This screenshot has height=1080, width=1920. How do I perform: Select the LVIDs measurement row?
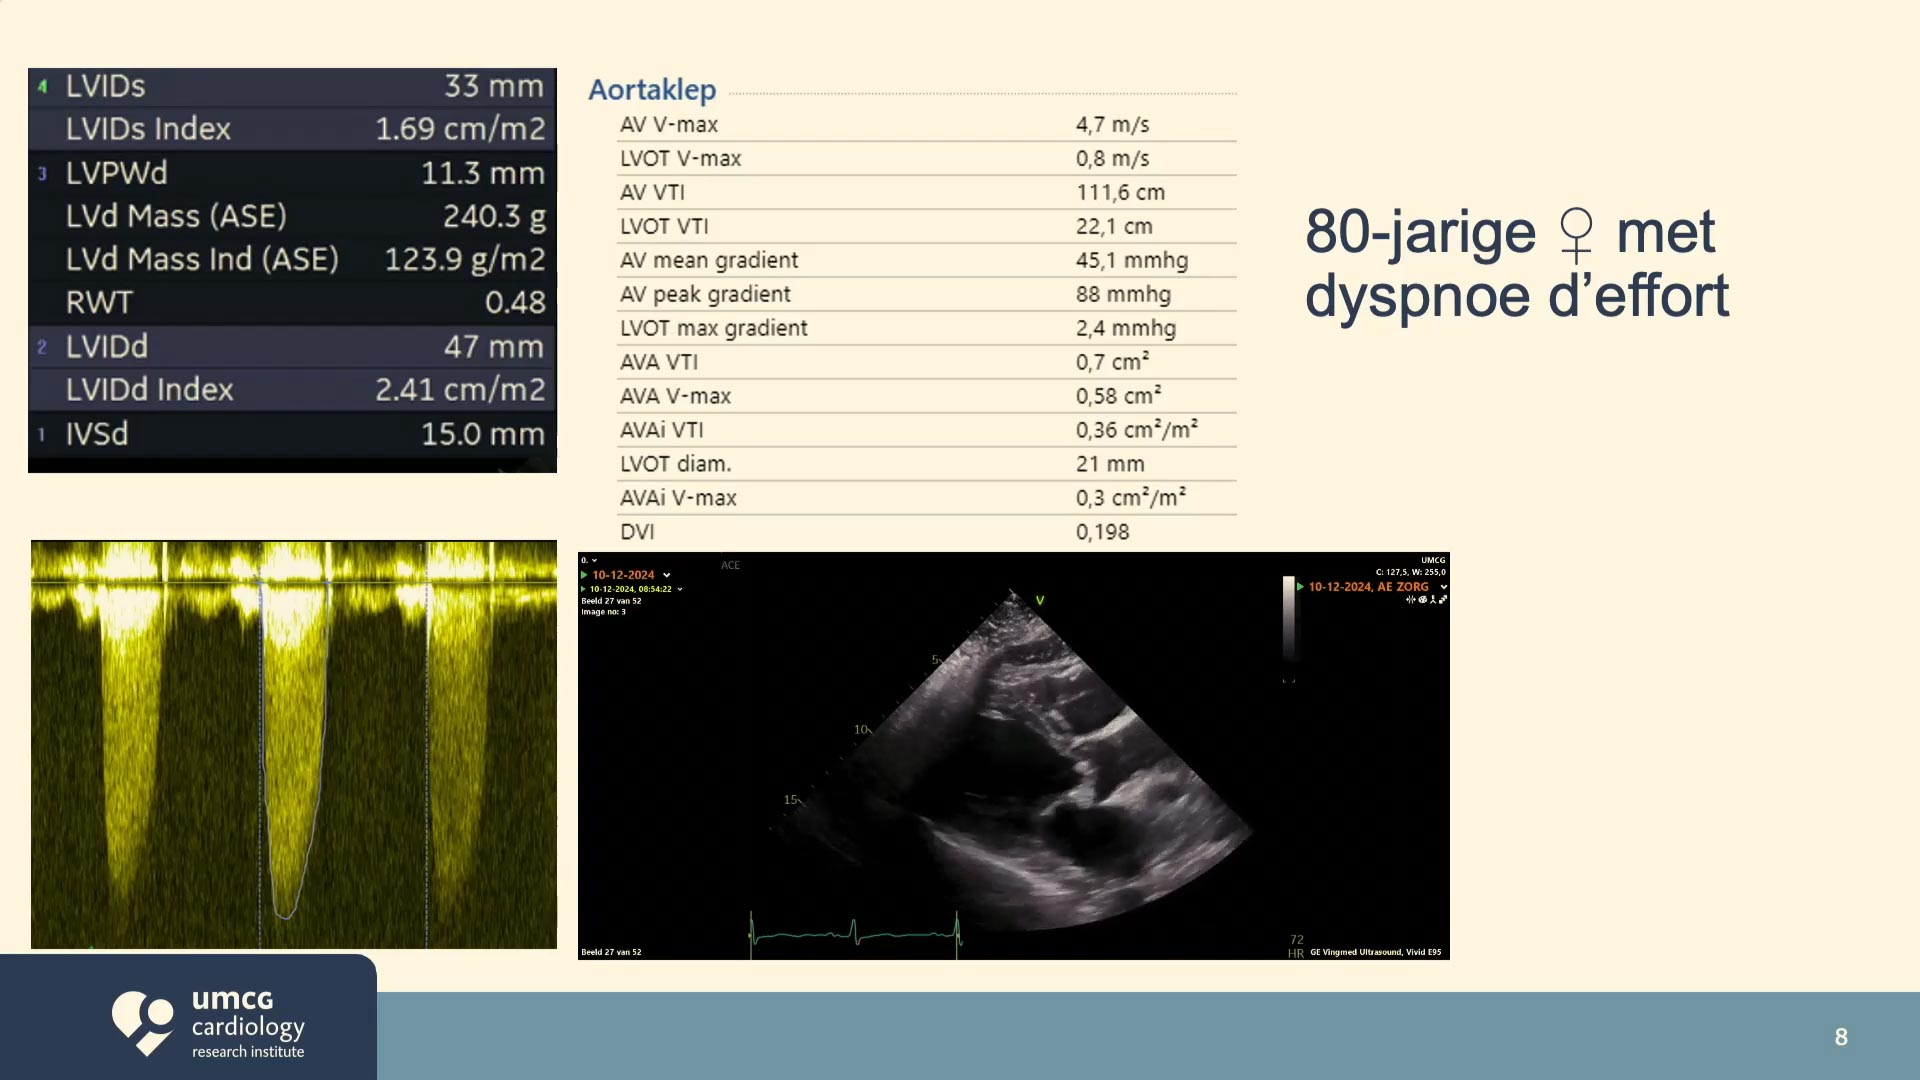292,86
